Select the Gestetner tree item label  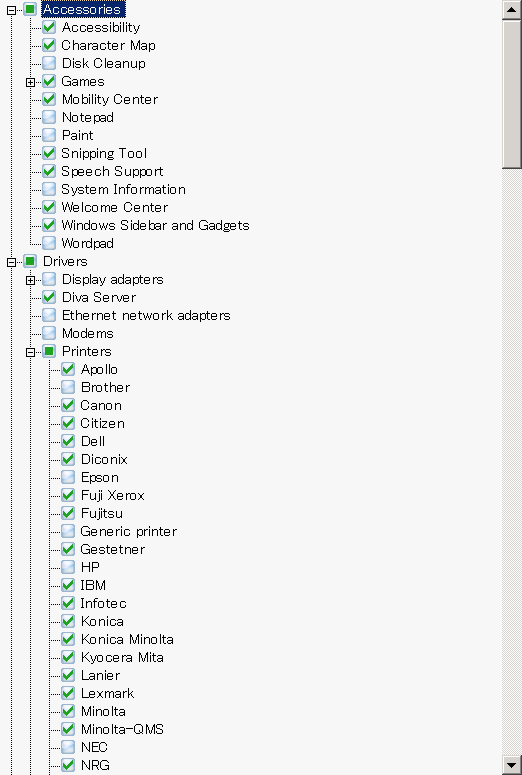(x=113, y=550)
